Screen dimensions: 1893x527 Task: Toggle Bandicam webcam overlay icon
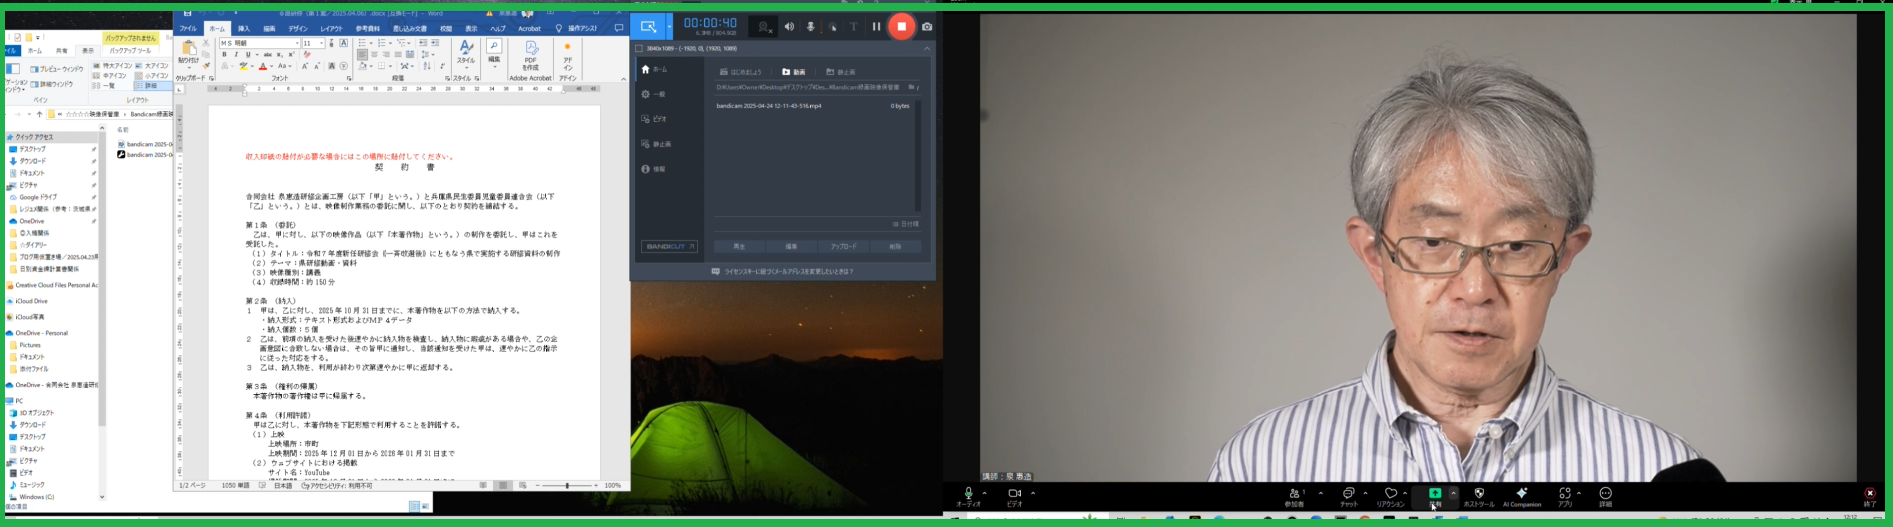[764, 27]
